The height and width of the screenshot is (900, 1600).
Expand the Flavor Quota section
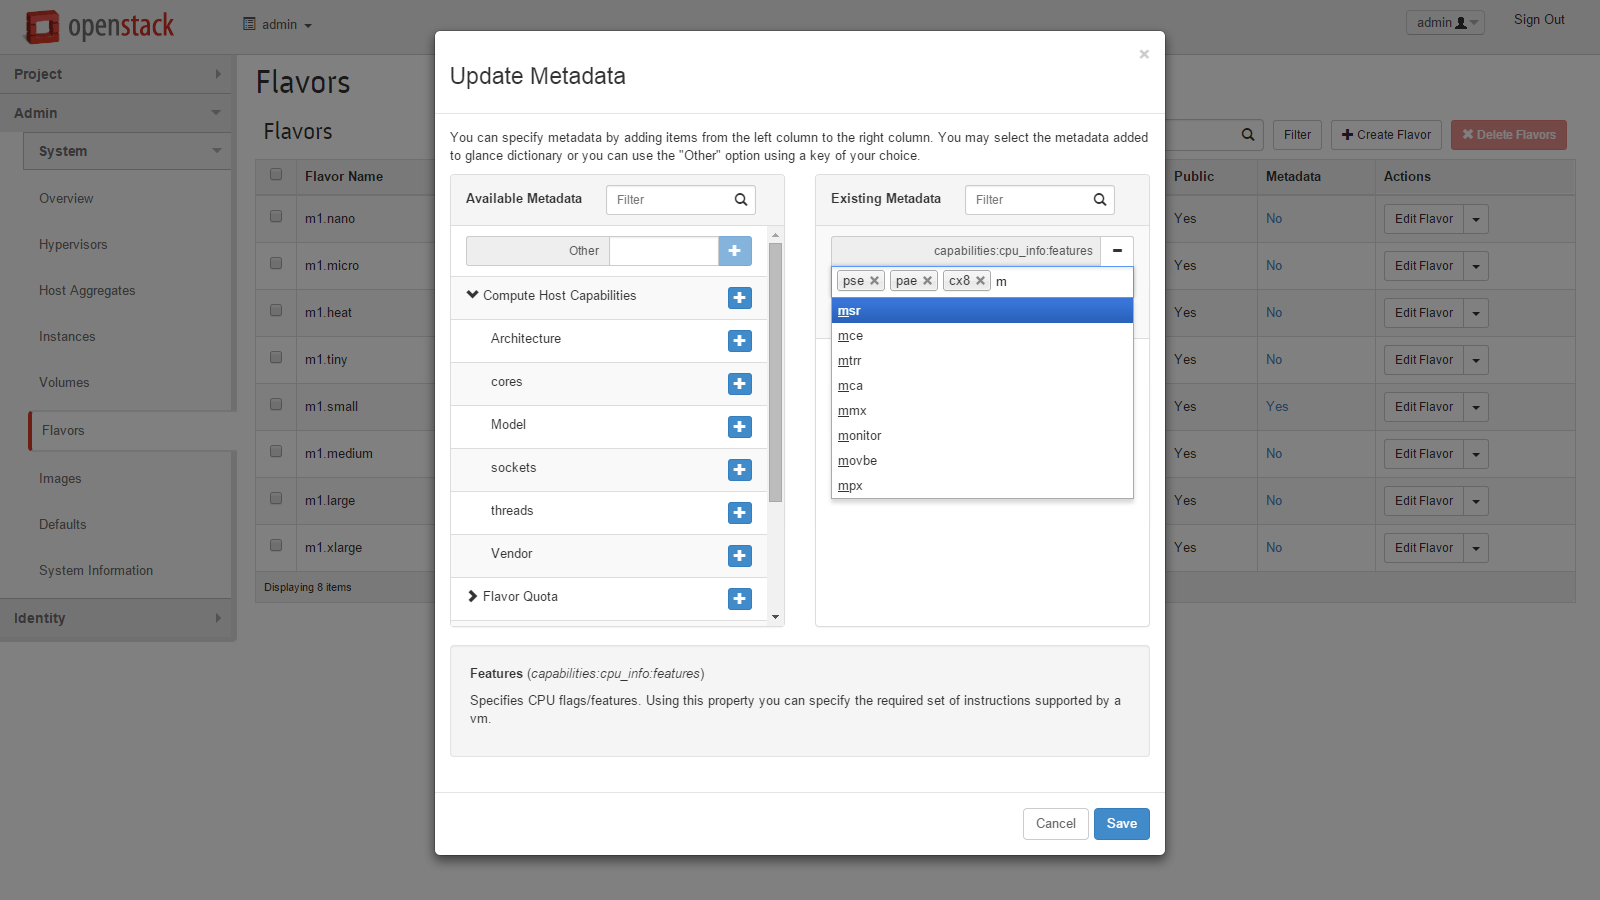472,596
